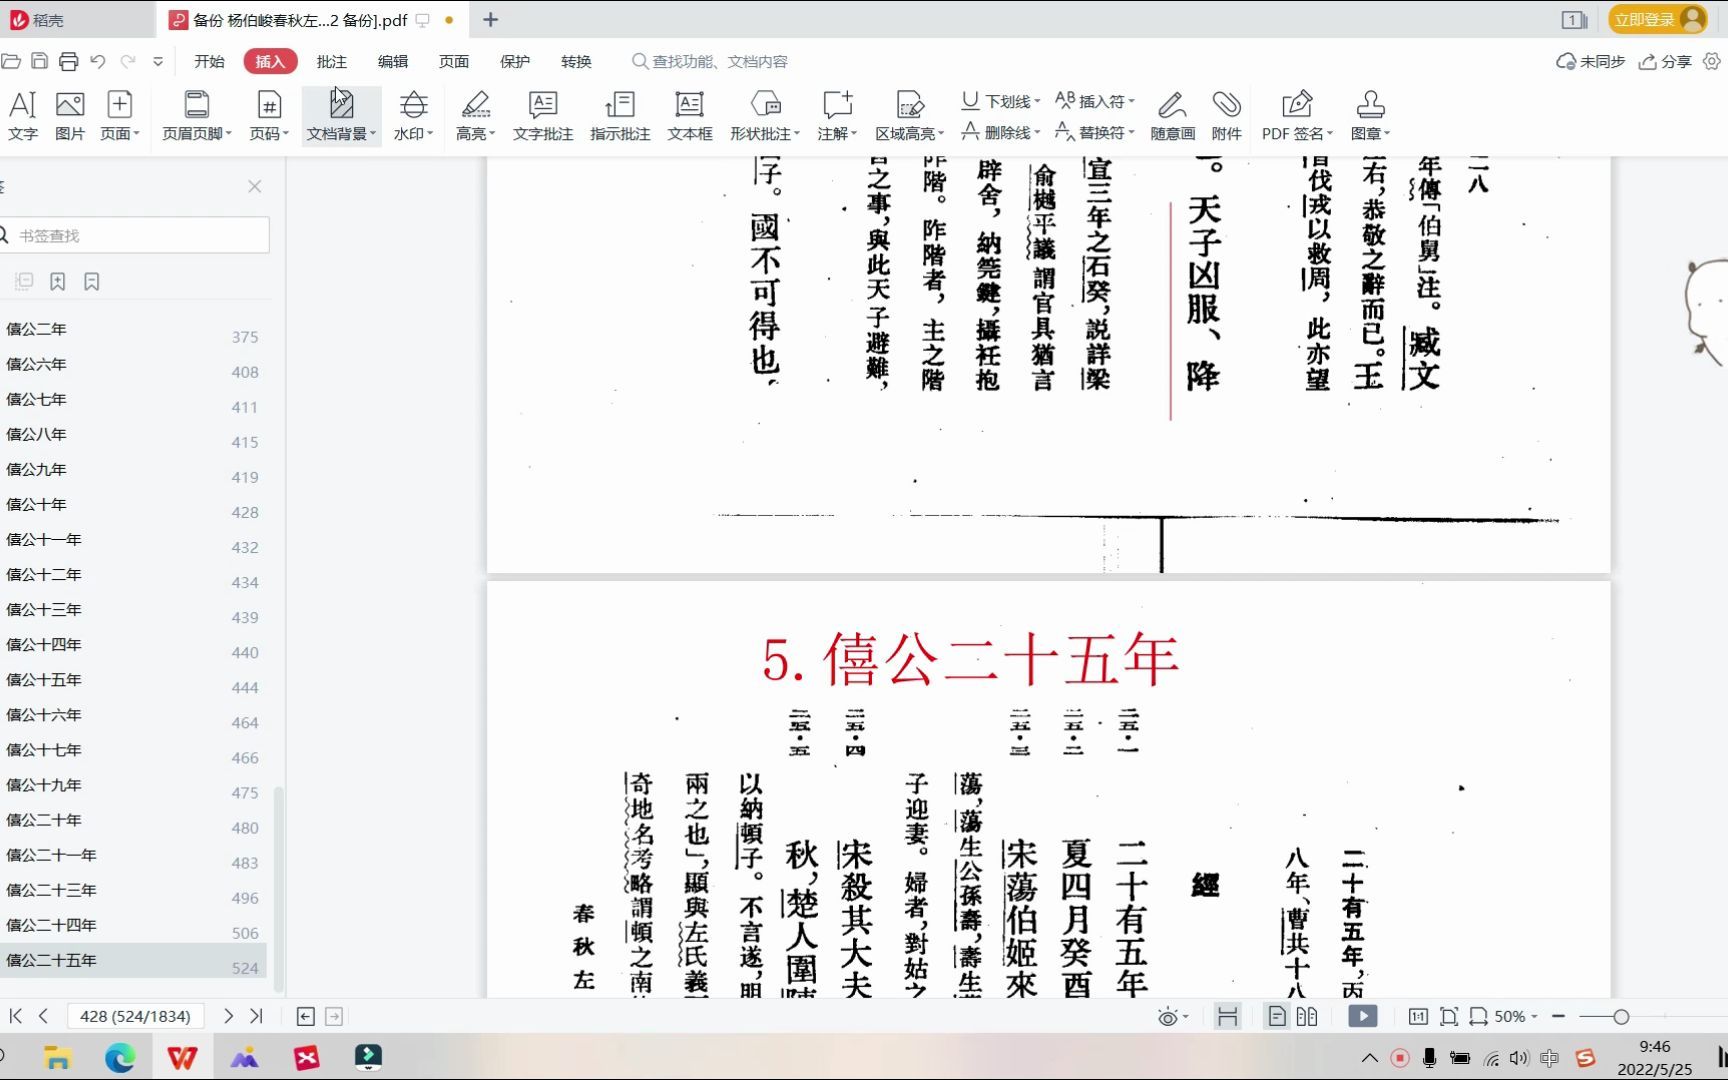Click the add bookmark icon
This screenshot has width=1728, height=1080.
[x=58, y=282]
